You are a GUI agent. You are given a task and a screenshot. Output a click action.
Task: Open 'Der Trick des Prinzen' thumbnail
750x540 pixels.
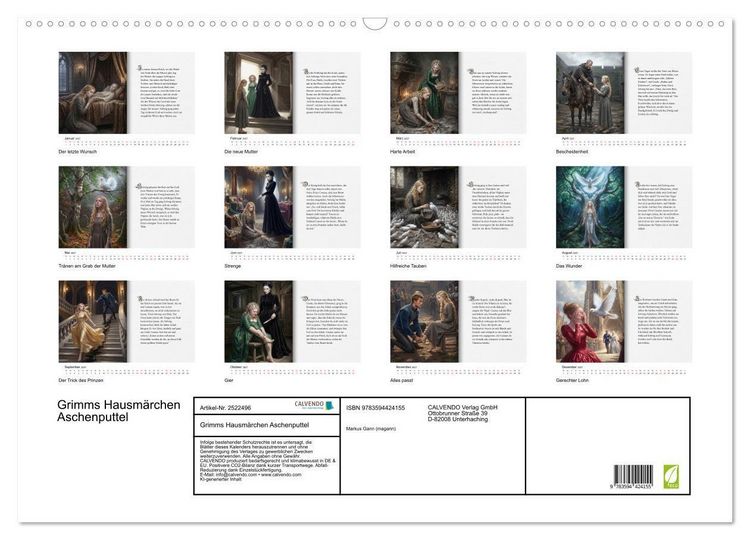[127, 321]
